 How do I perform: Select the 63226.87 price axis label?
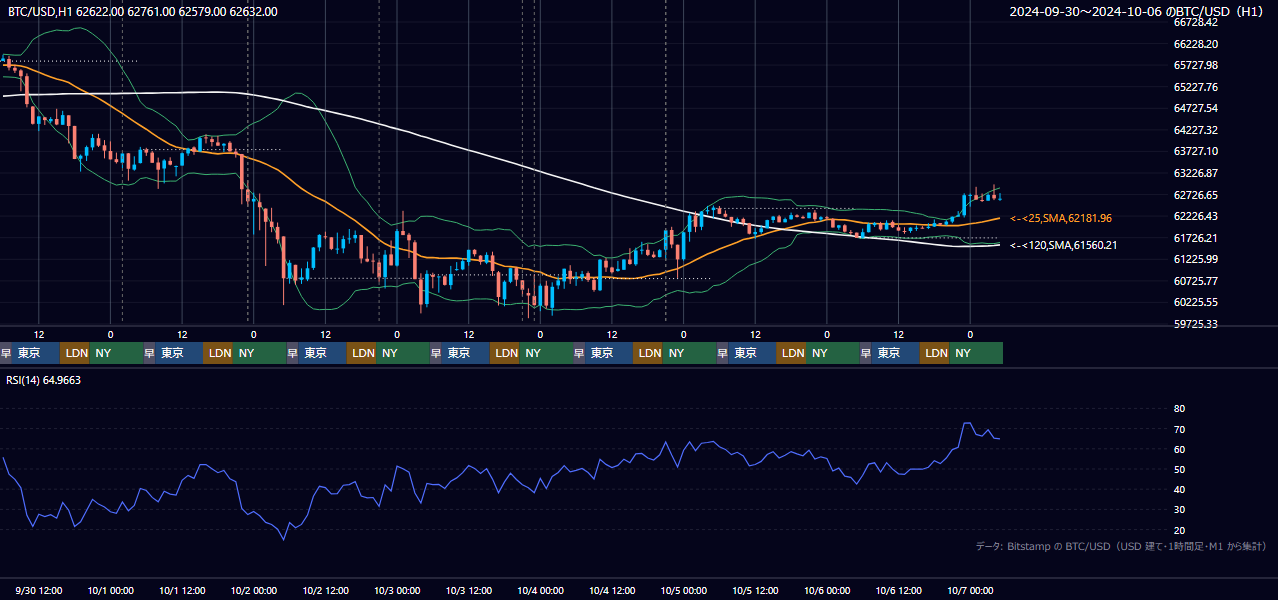[x=1195, y=172]
